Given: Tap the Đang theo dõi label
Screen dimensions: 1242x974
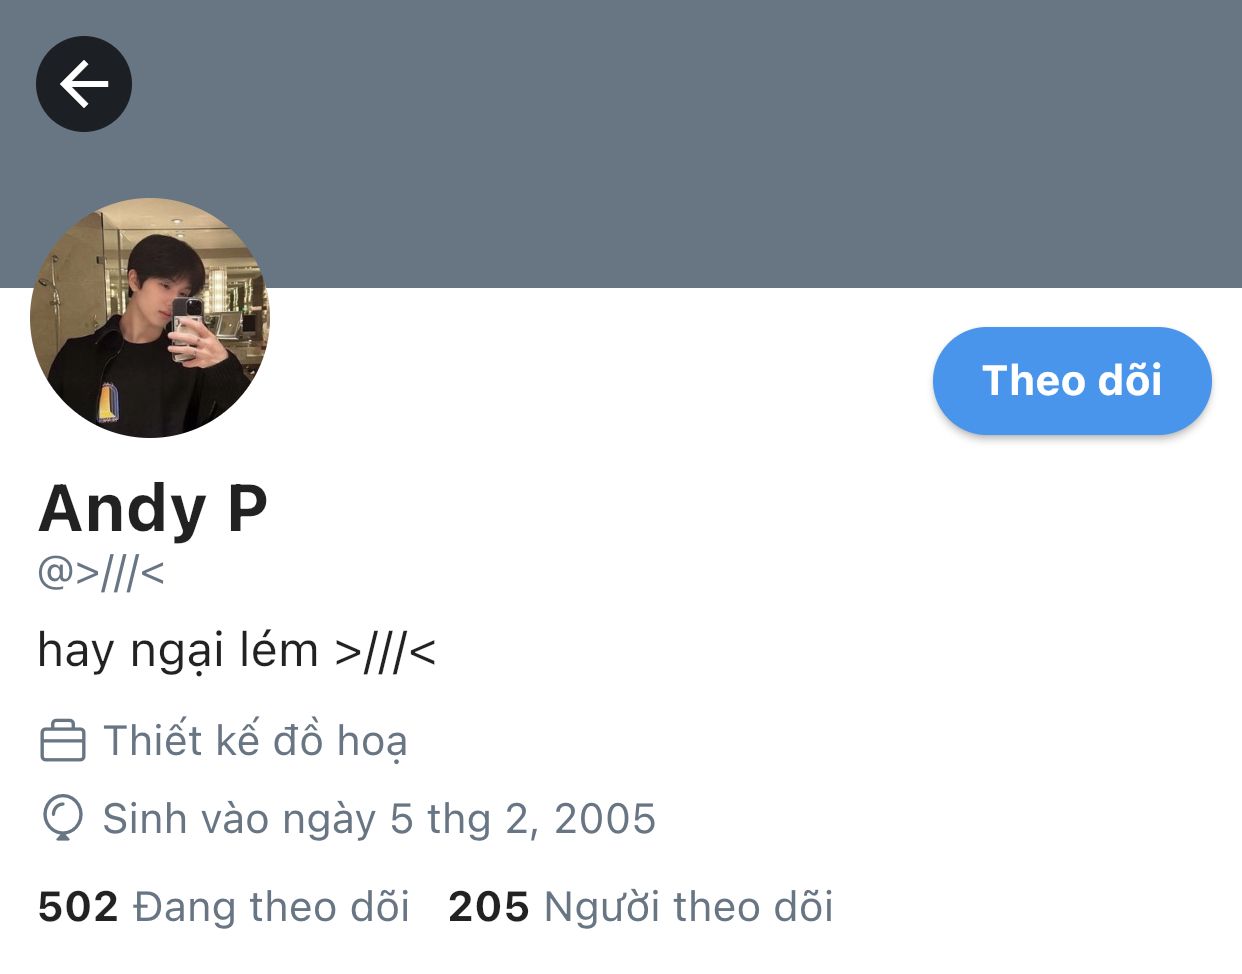Looking at the screenshot, I should (x=272, y=907).
